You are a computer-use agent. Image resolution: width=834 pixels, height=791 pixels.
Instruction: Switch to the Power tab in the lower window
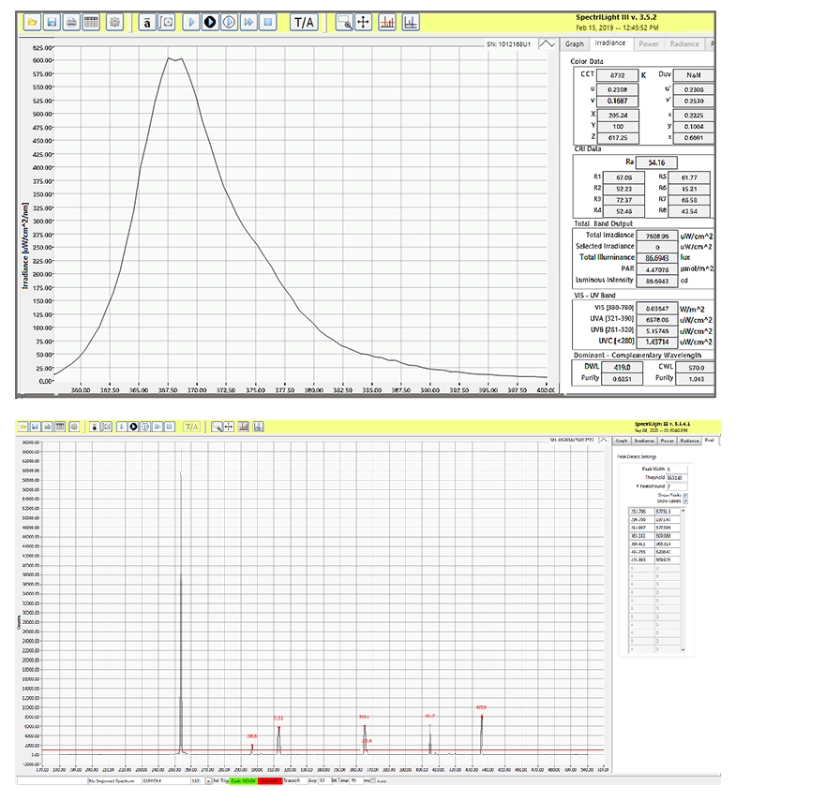pyautogui.click(x=667, y=441)
